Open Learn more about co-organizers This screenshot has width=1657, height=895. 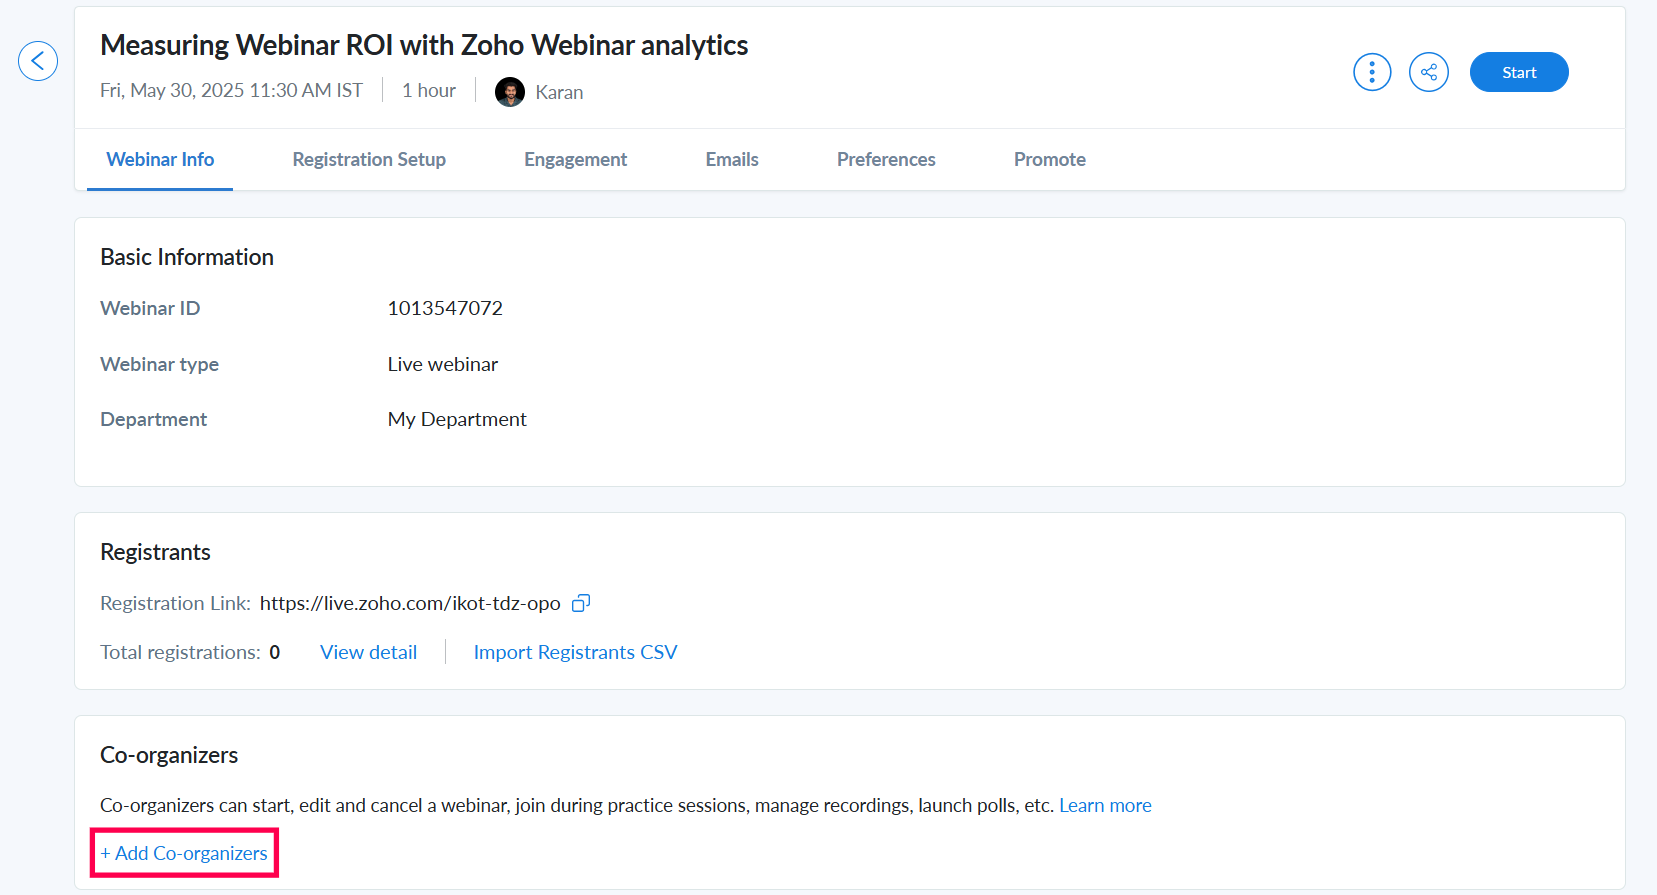click(x=1105, y=805)
